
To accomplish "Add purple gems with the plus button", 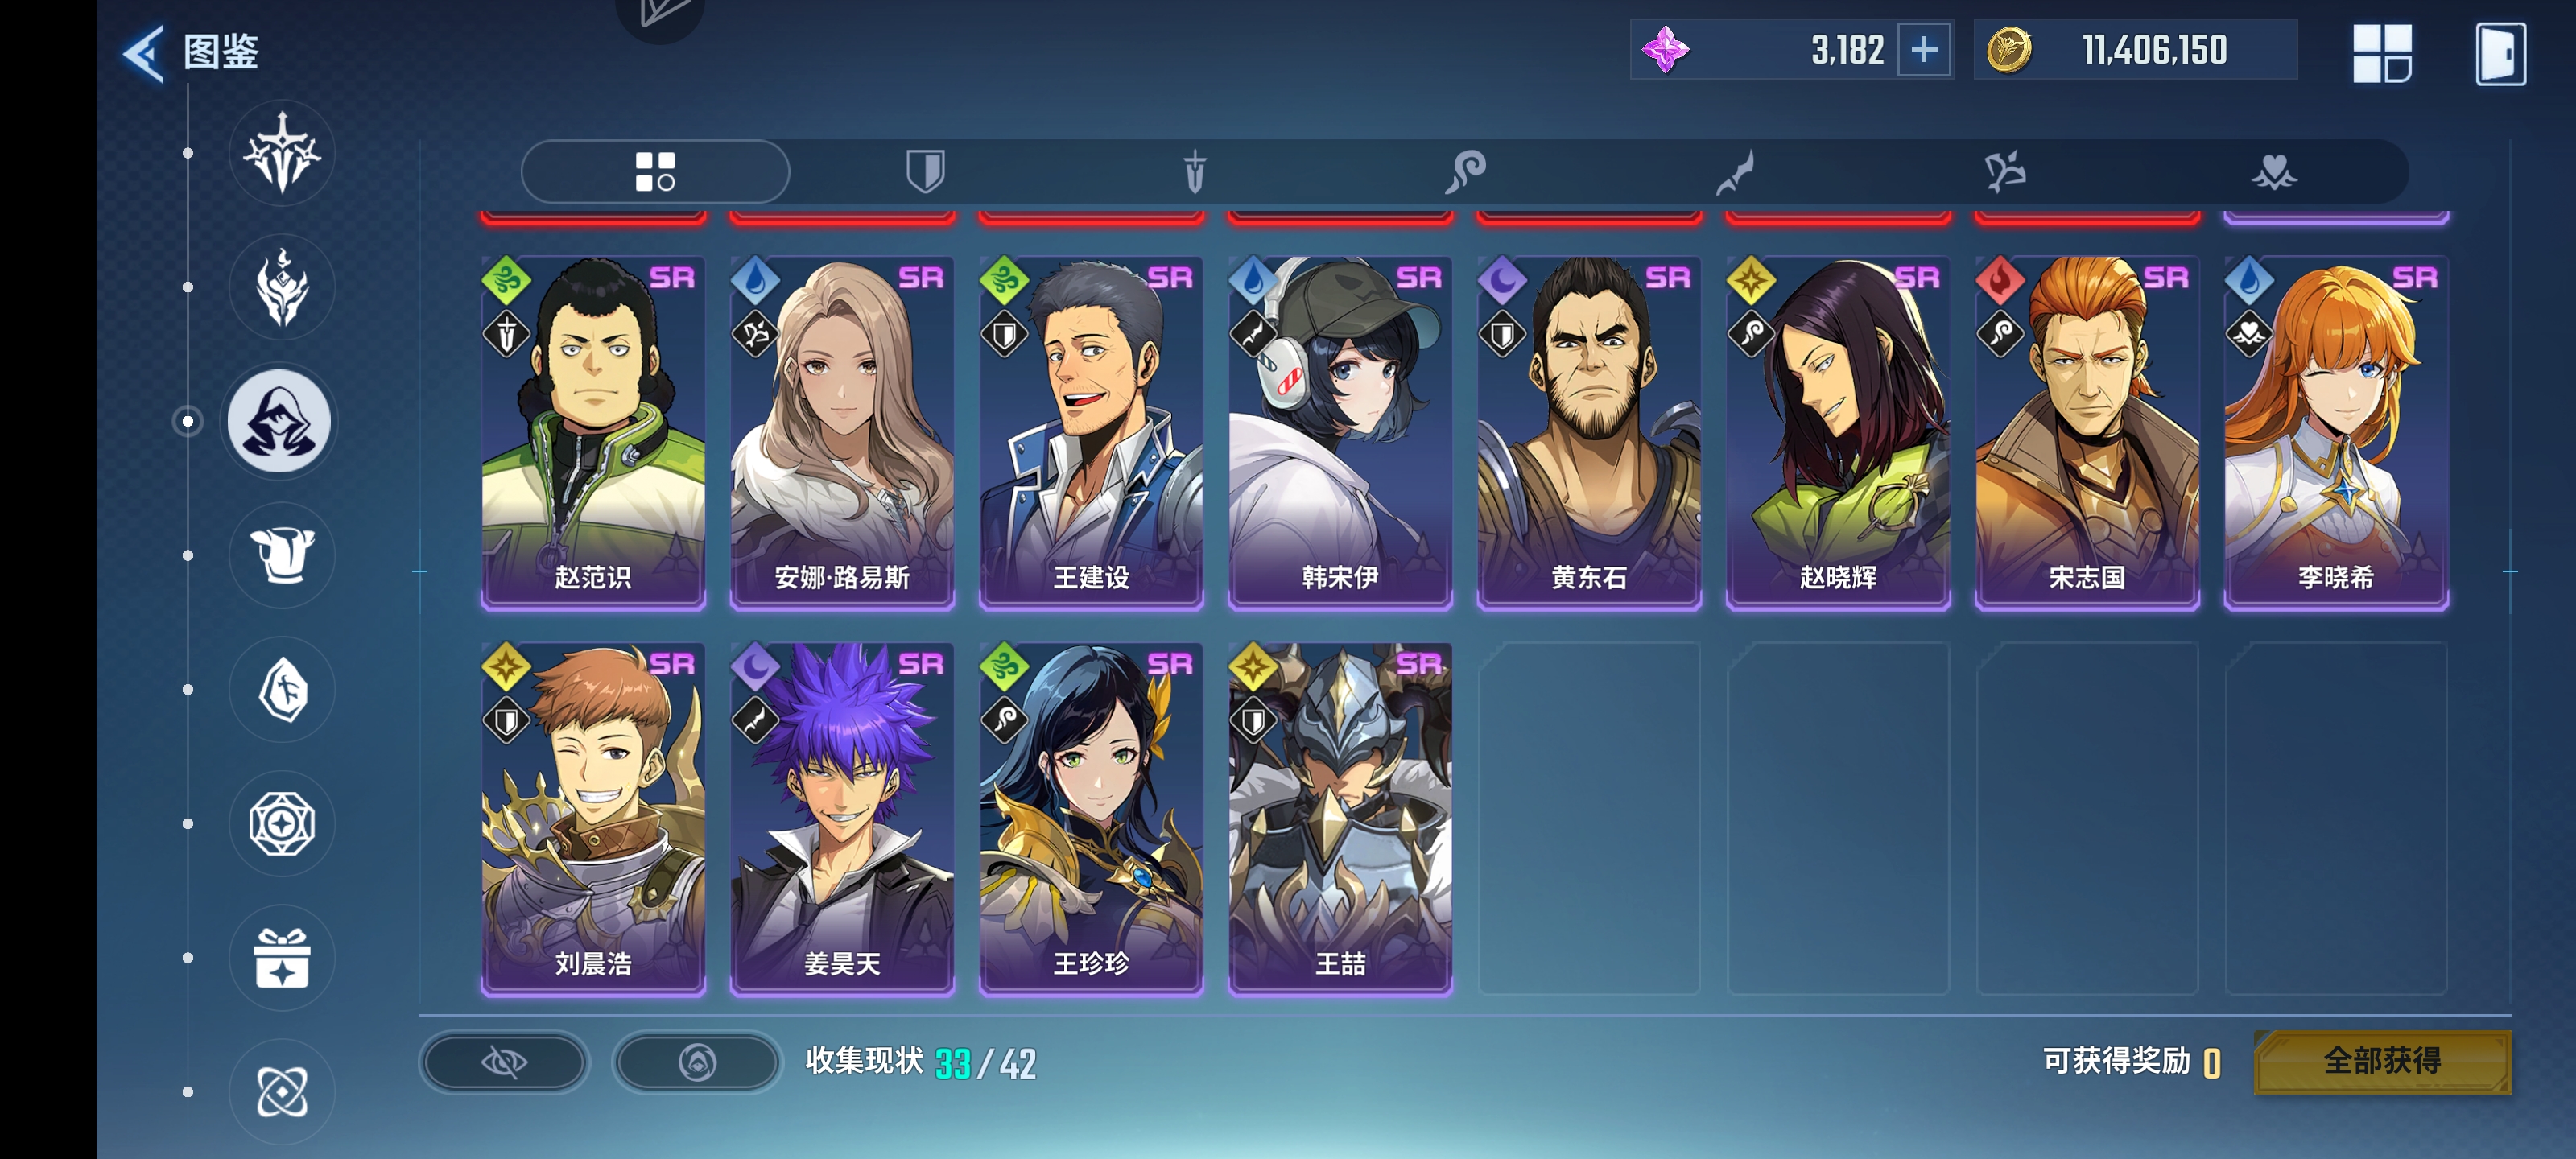I will 1924,50.
